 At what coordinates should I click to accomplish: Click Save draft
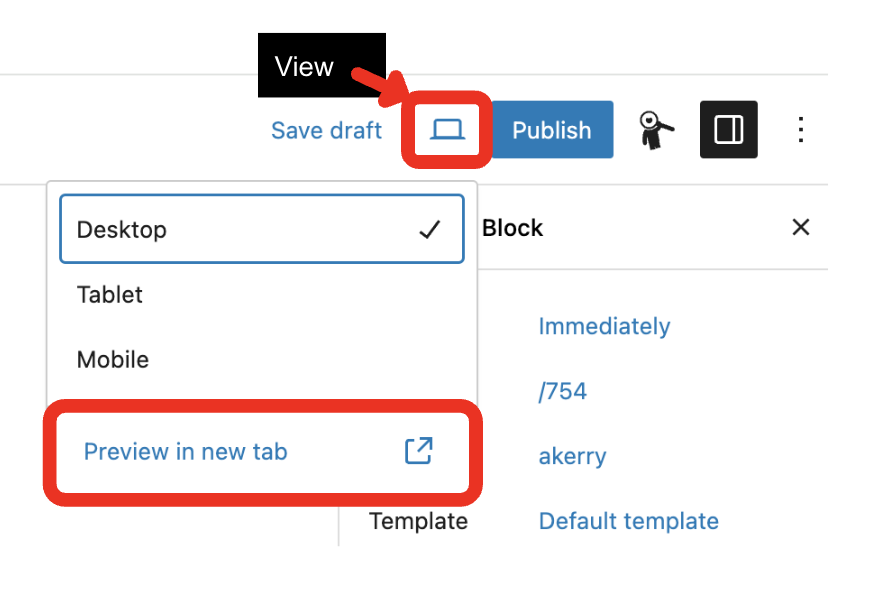[326, 131]
